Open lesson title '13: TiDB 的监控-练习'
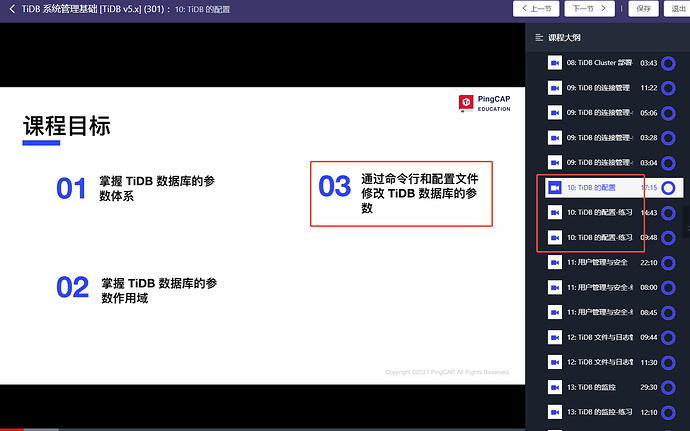 click(x=599, y=412)
